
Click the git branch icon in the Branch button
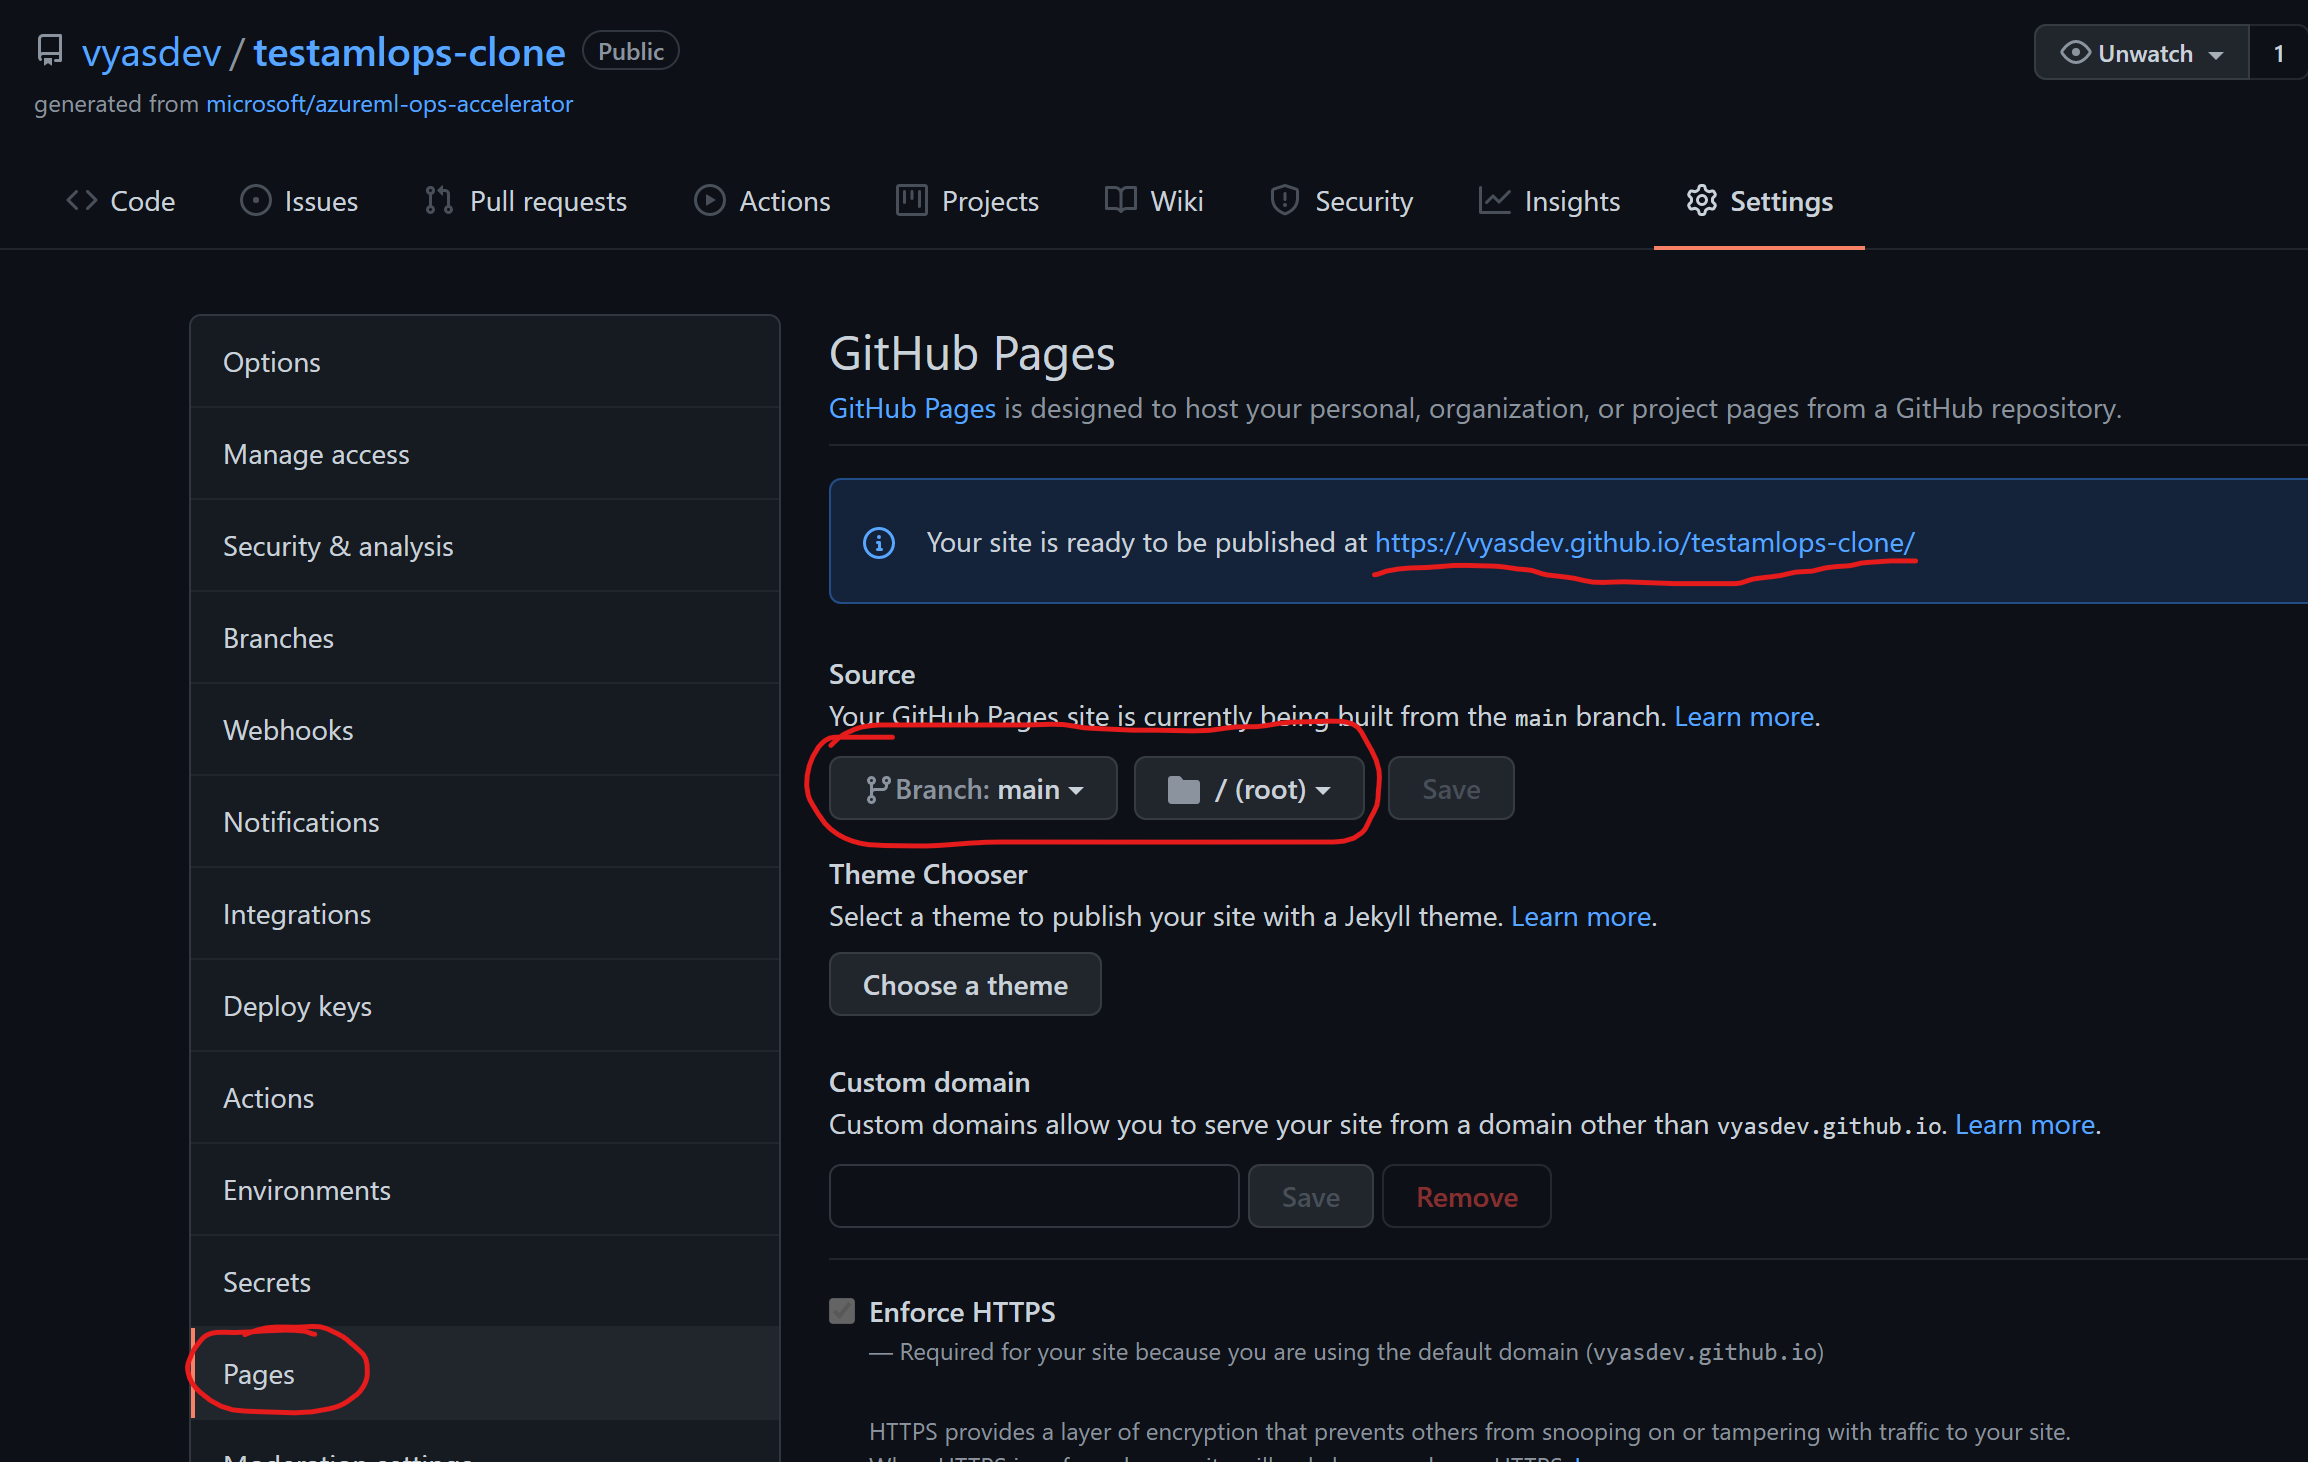[x=878, y=790]
